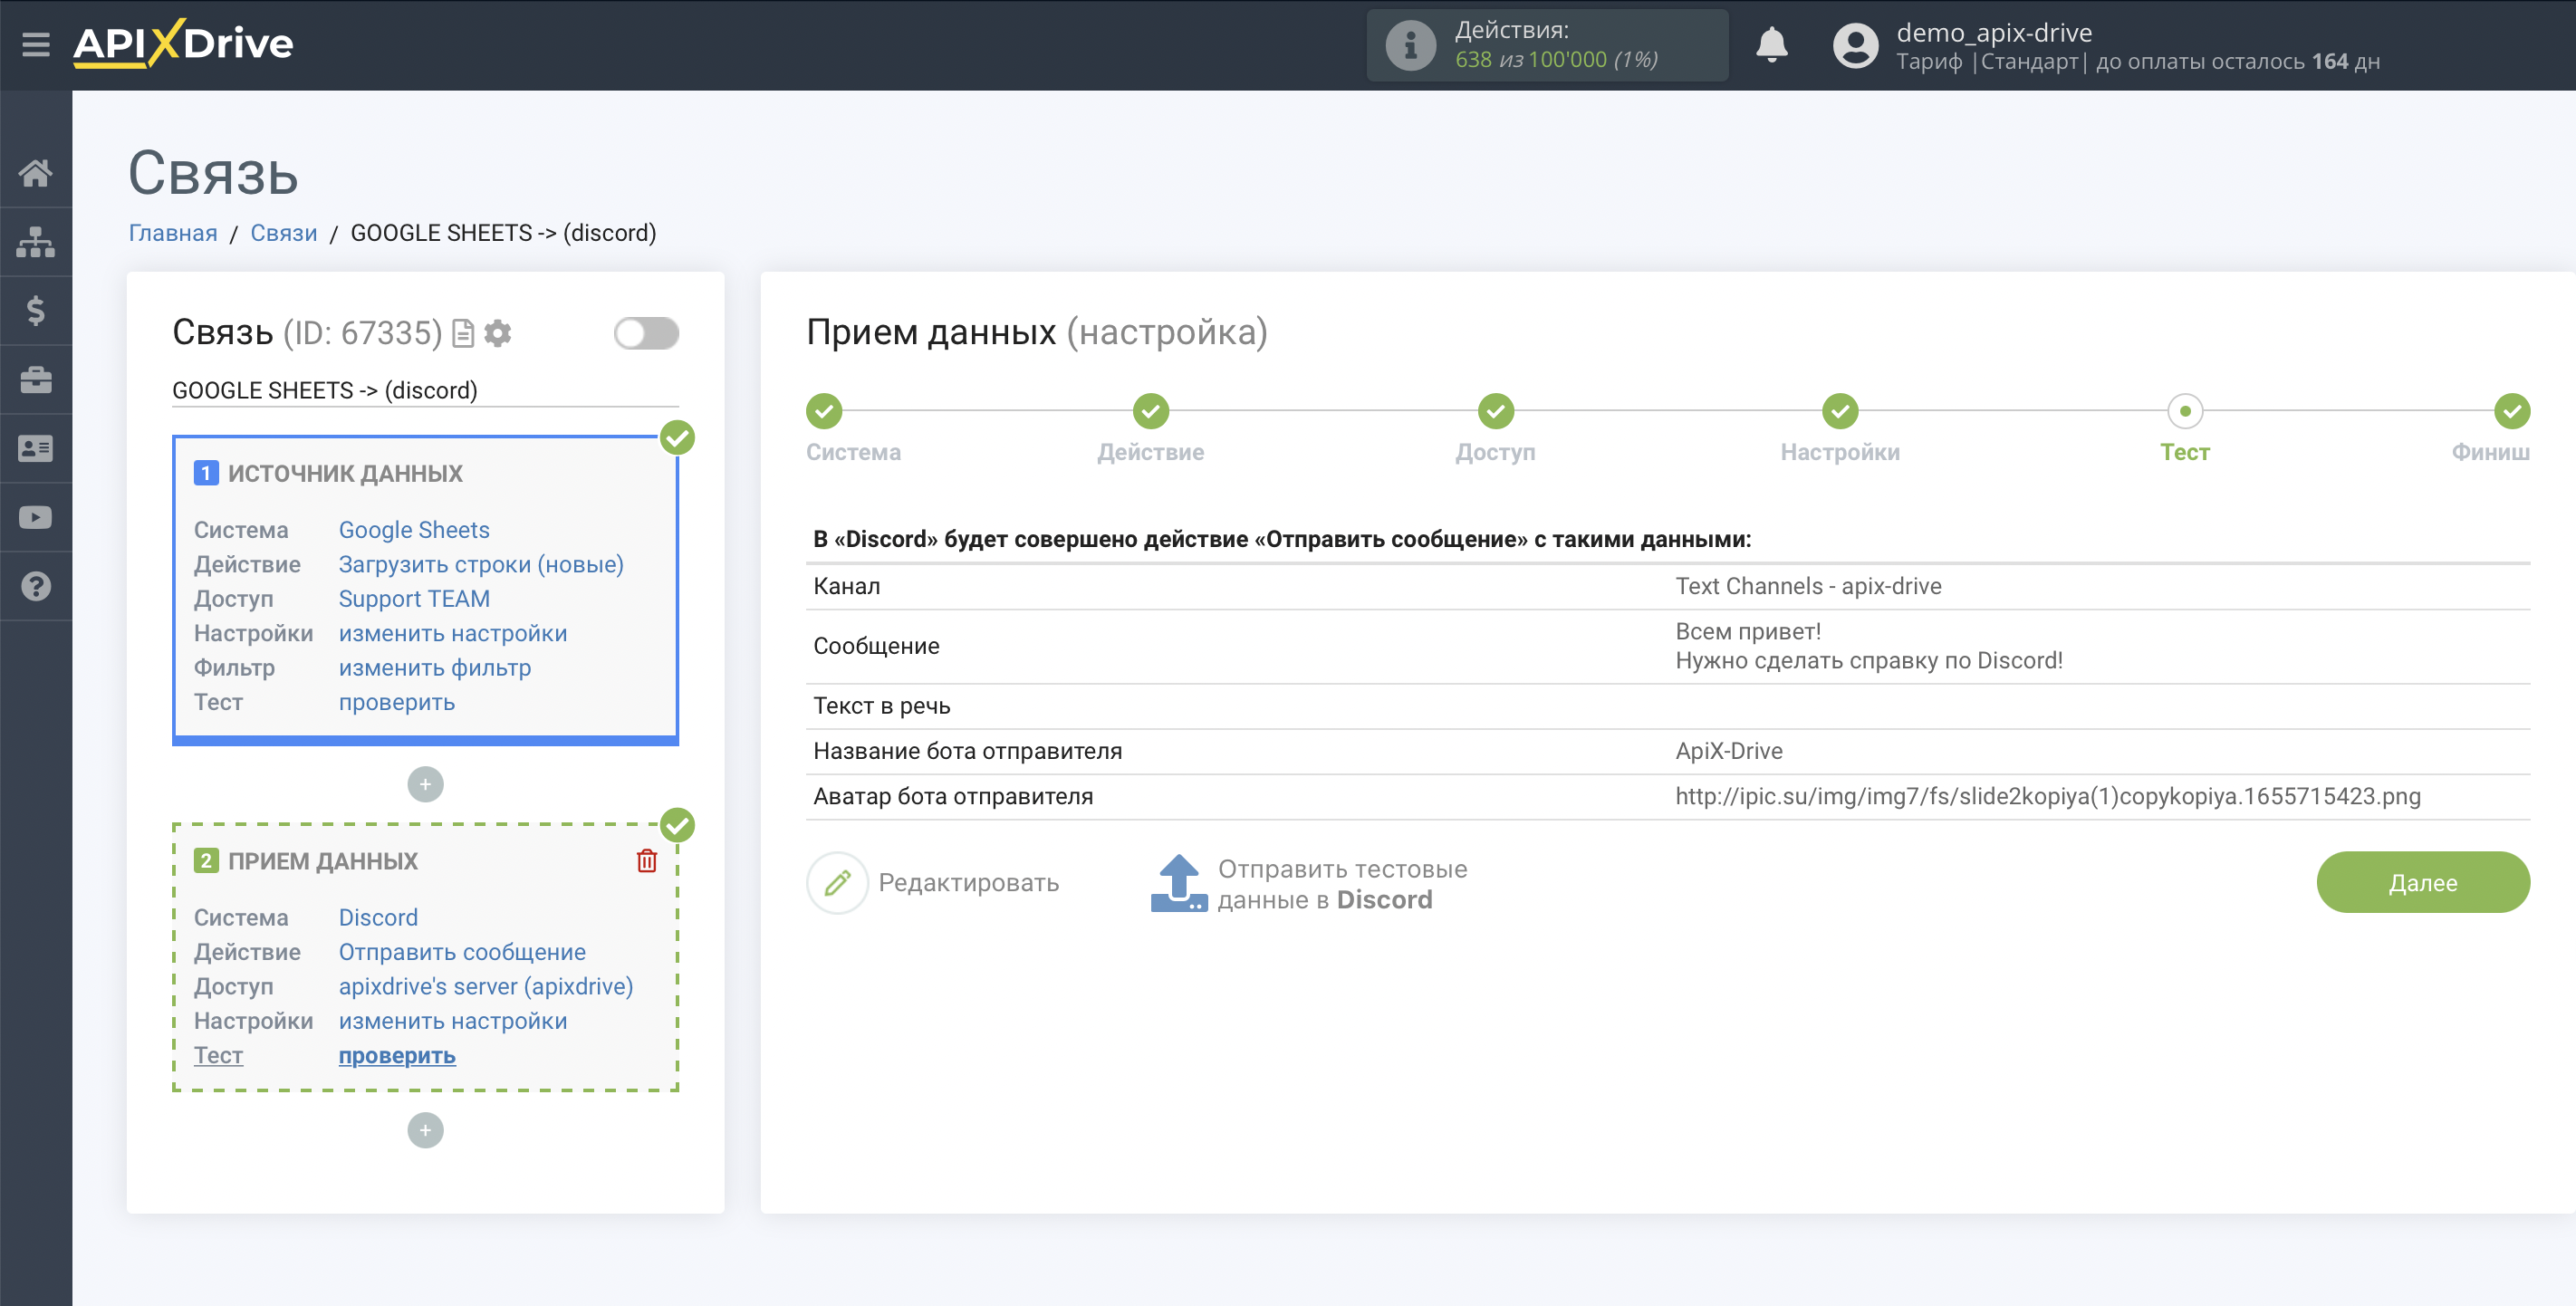This screenshot has width=2576, height=1306.
Task: Open the contact card icon in sidebar
Action: pyautogui.click(x=36, y=449)
